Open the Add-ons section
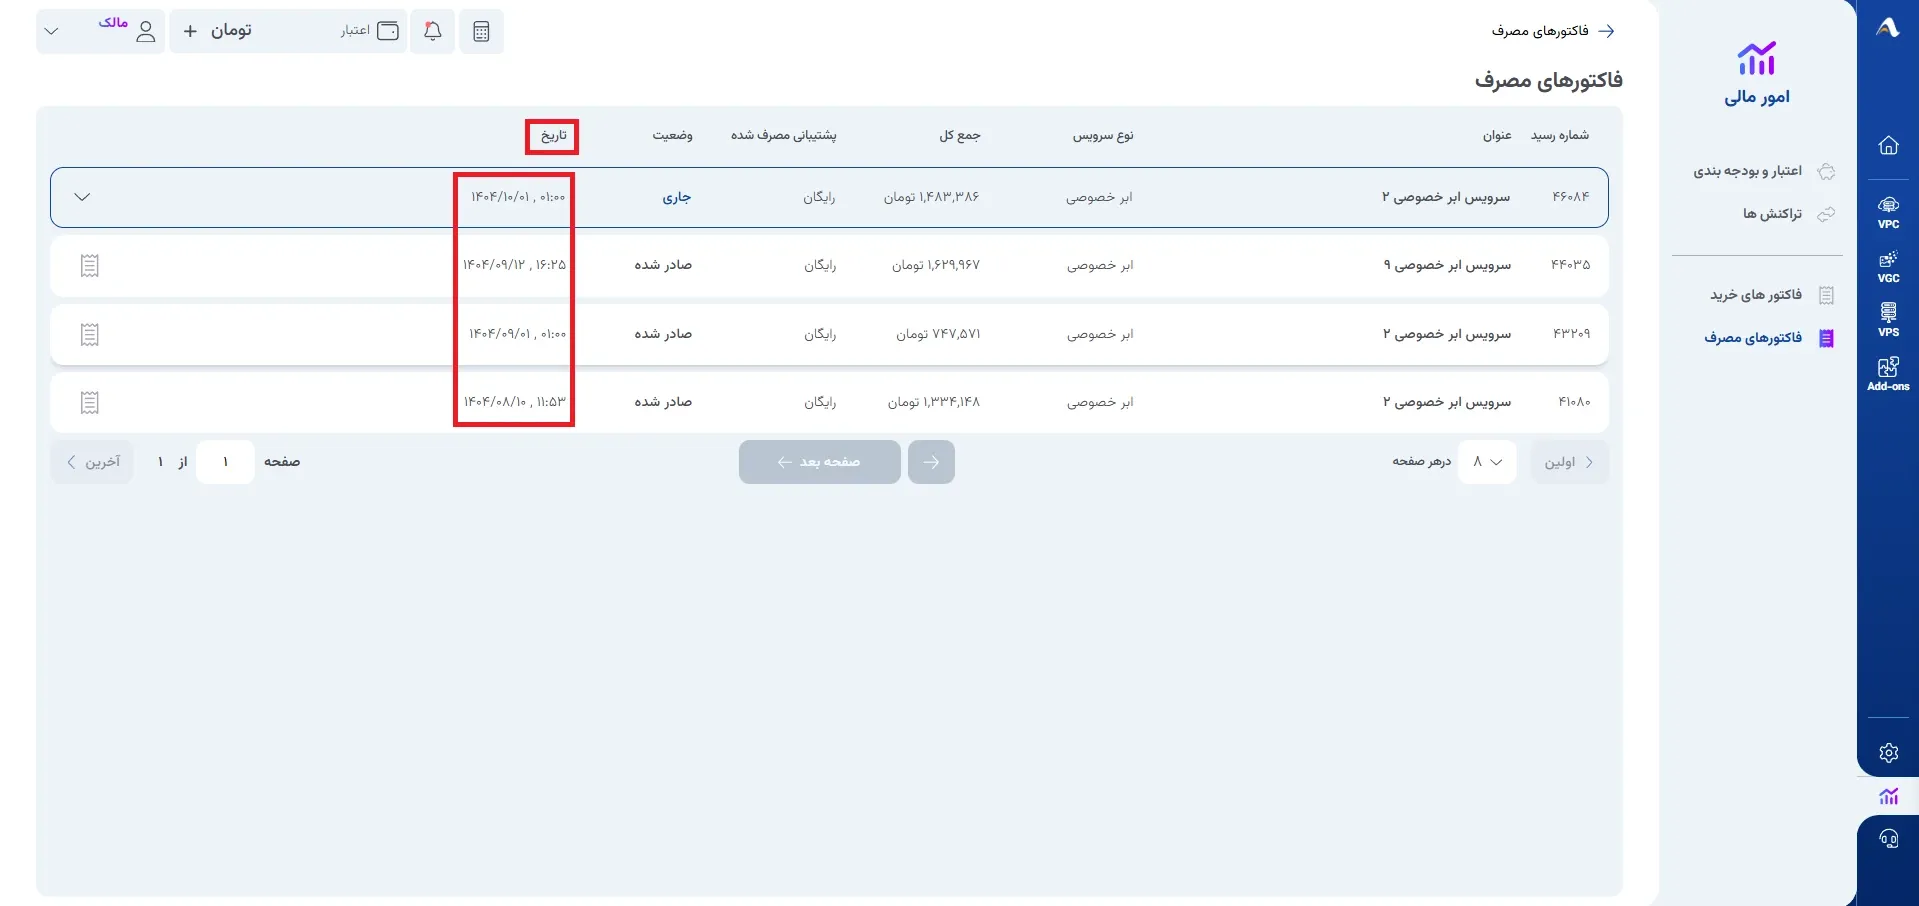This screenshot has height=906, width=1919. click(x=1888, y=374)
